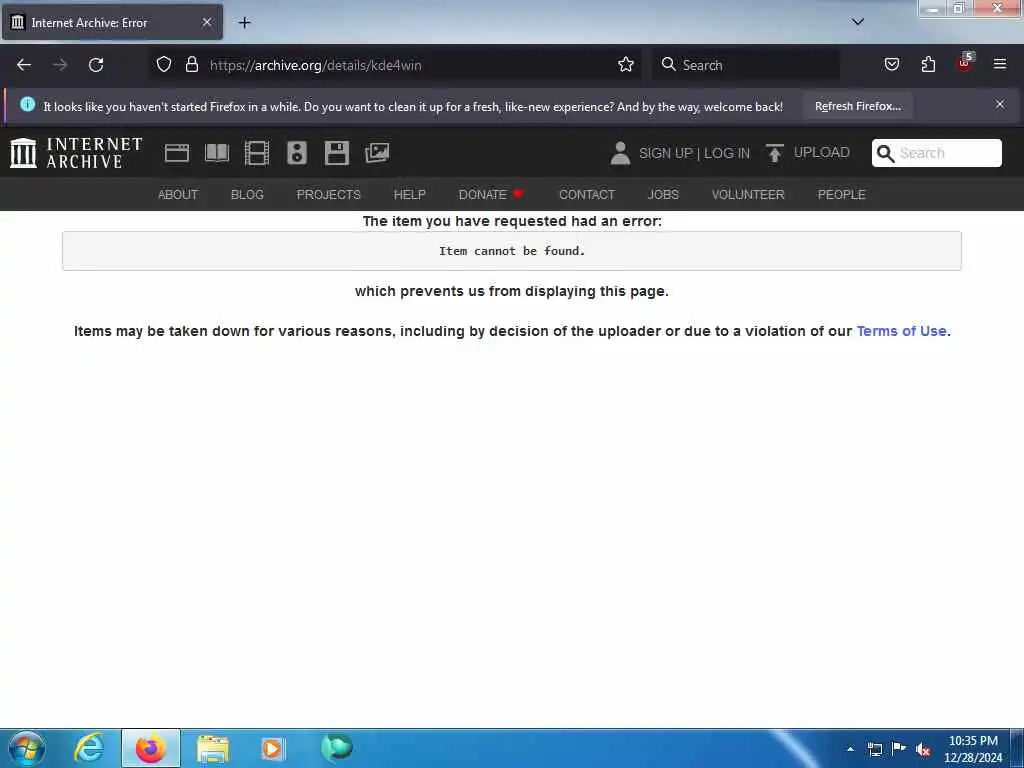Open the Images icon in archive header

point(377,153)
